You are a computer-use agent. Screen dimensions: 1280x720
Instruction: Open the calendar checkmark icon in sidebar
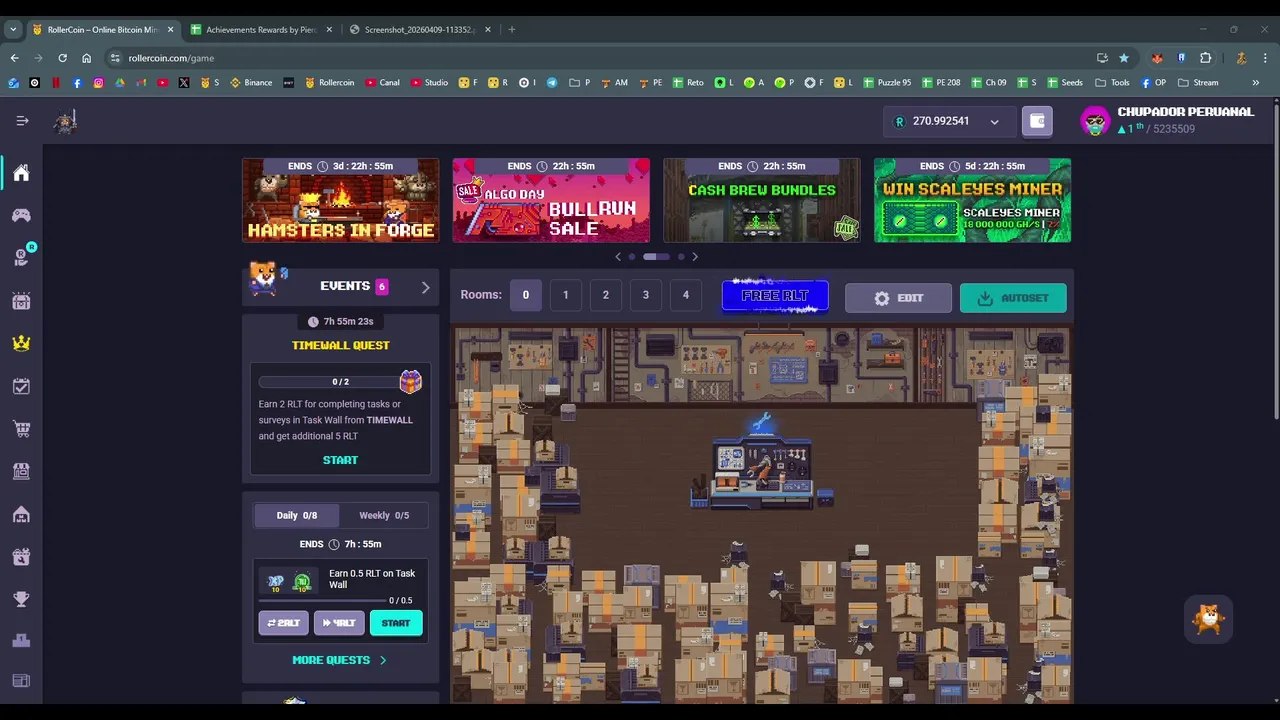pos(21,386)
